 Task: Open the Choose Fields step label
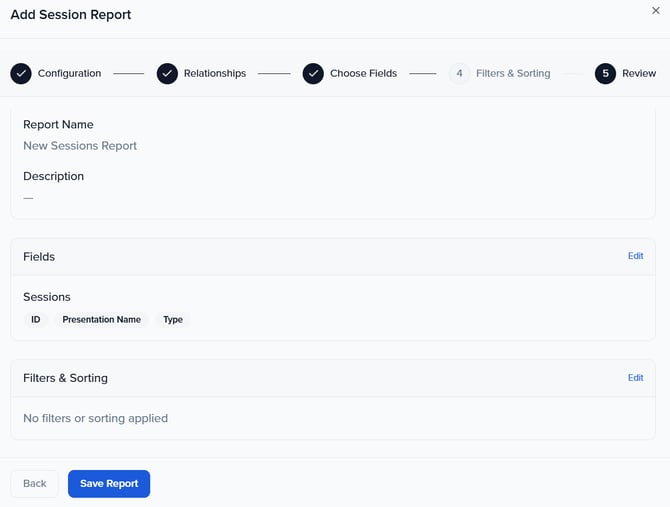[x=363, y=73]
